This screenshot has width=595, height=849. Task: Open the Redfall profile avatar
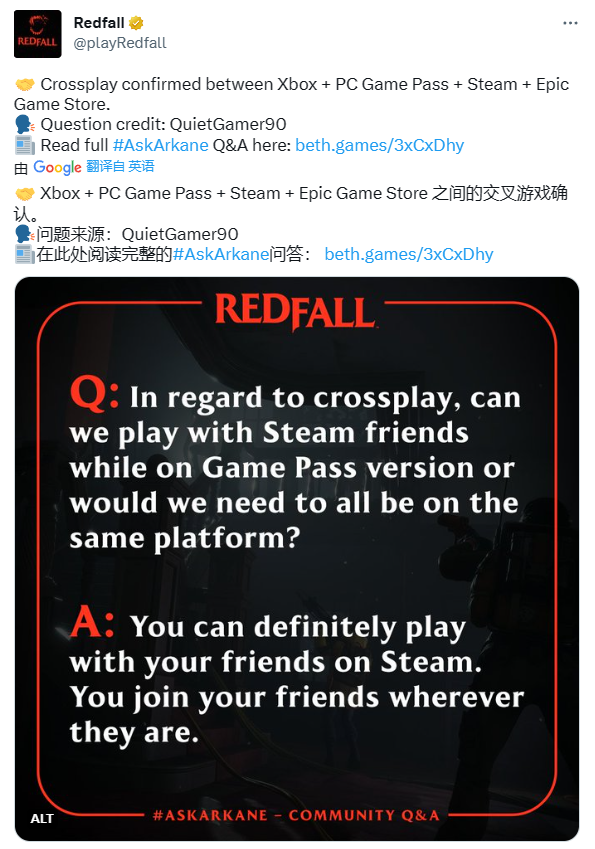tap(37, 34)
